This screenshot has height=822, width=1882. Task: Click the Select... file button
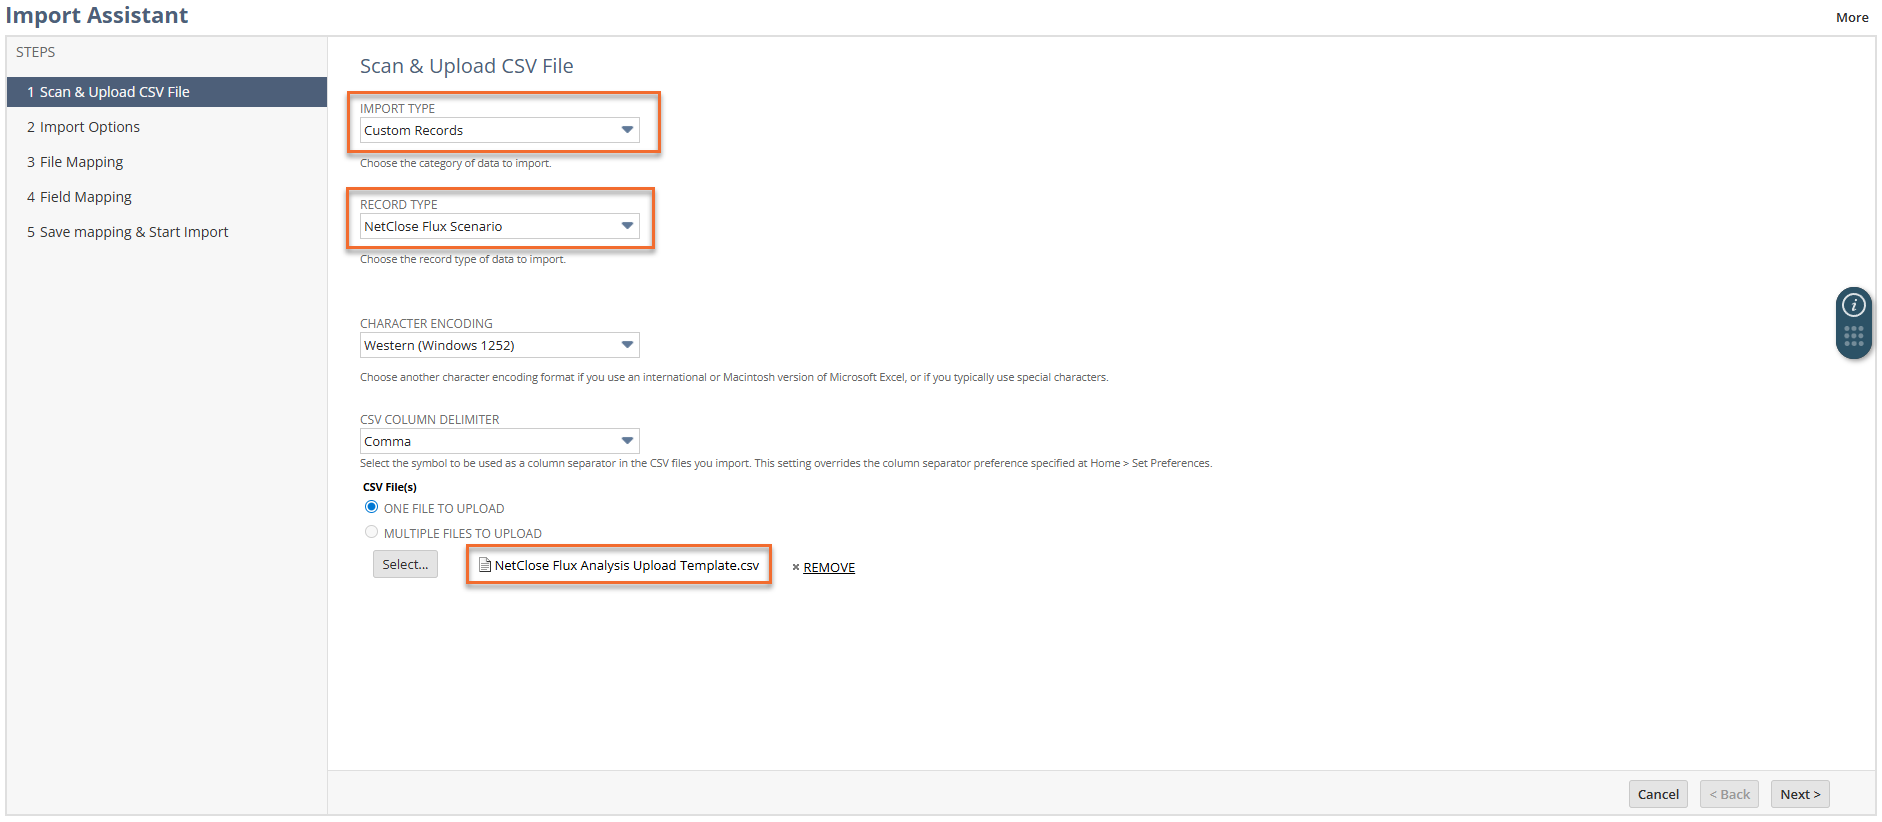(405, 564)
